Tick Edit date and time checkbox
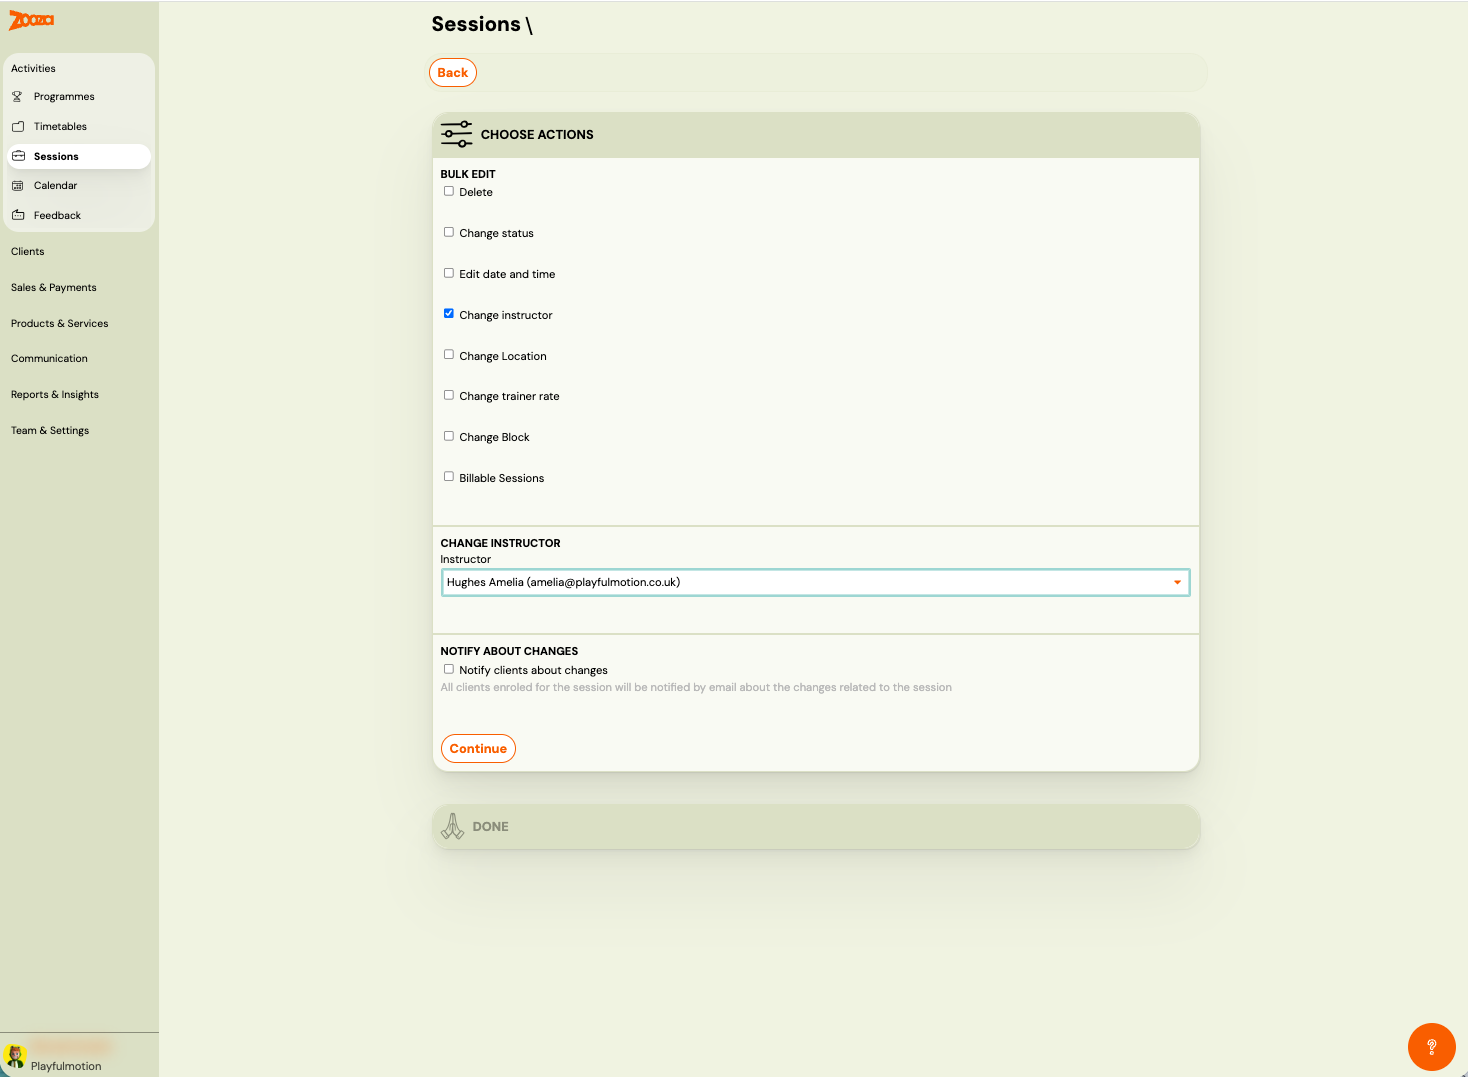This screenshot has width=1468, height=1077. (x=449, y=273)
